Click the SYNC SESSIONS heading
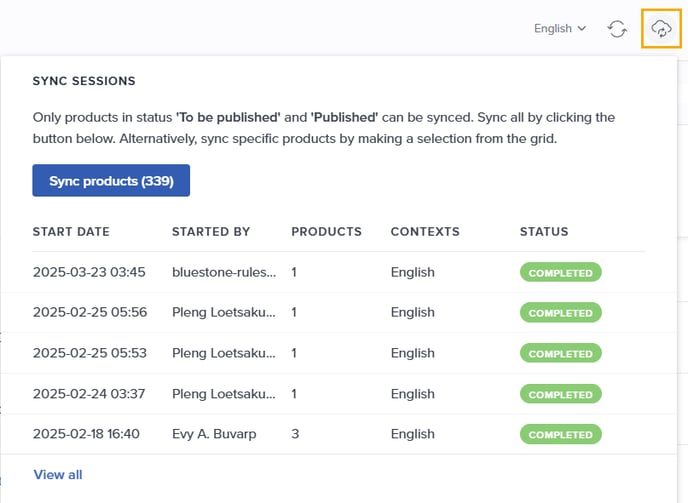The image size is (688, 503). tap(84, 81)
